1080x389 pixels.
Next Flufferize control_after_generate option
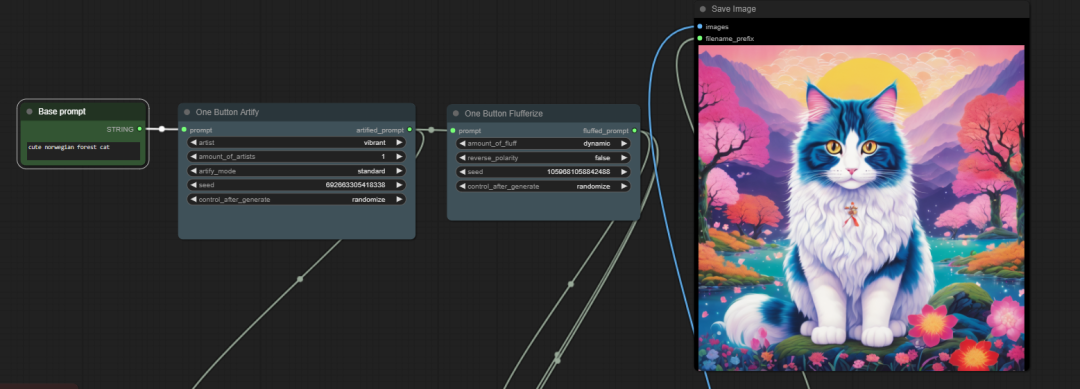pos(623,186)
